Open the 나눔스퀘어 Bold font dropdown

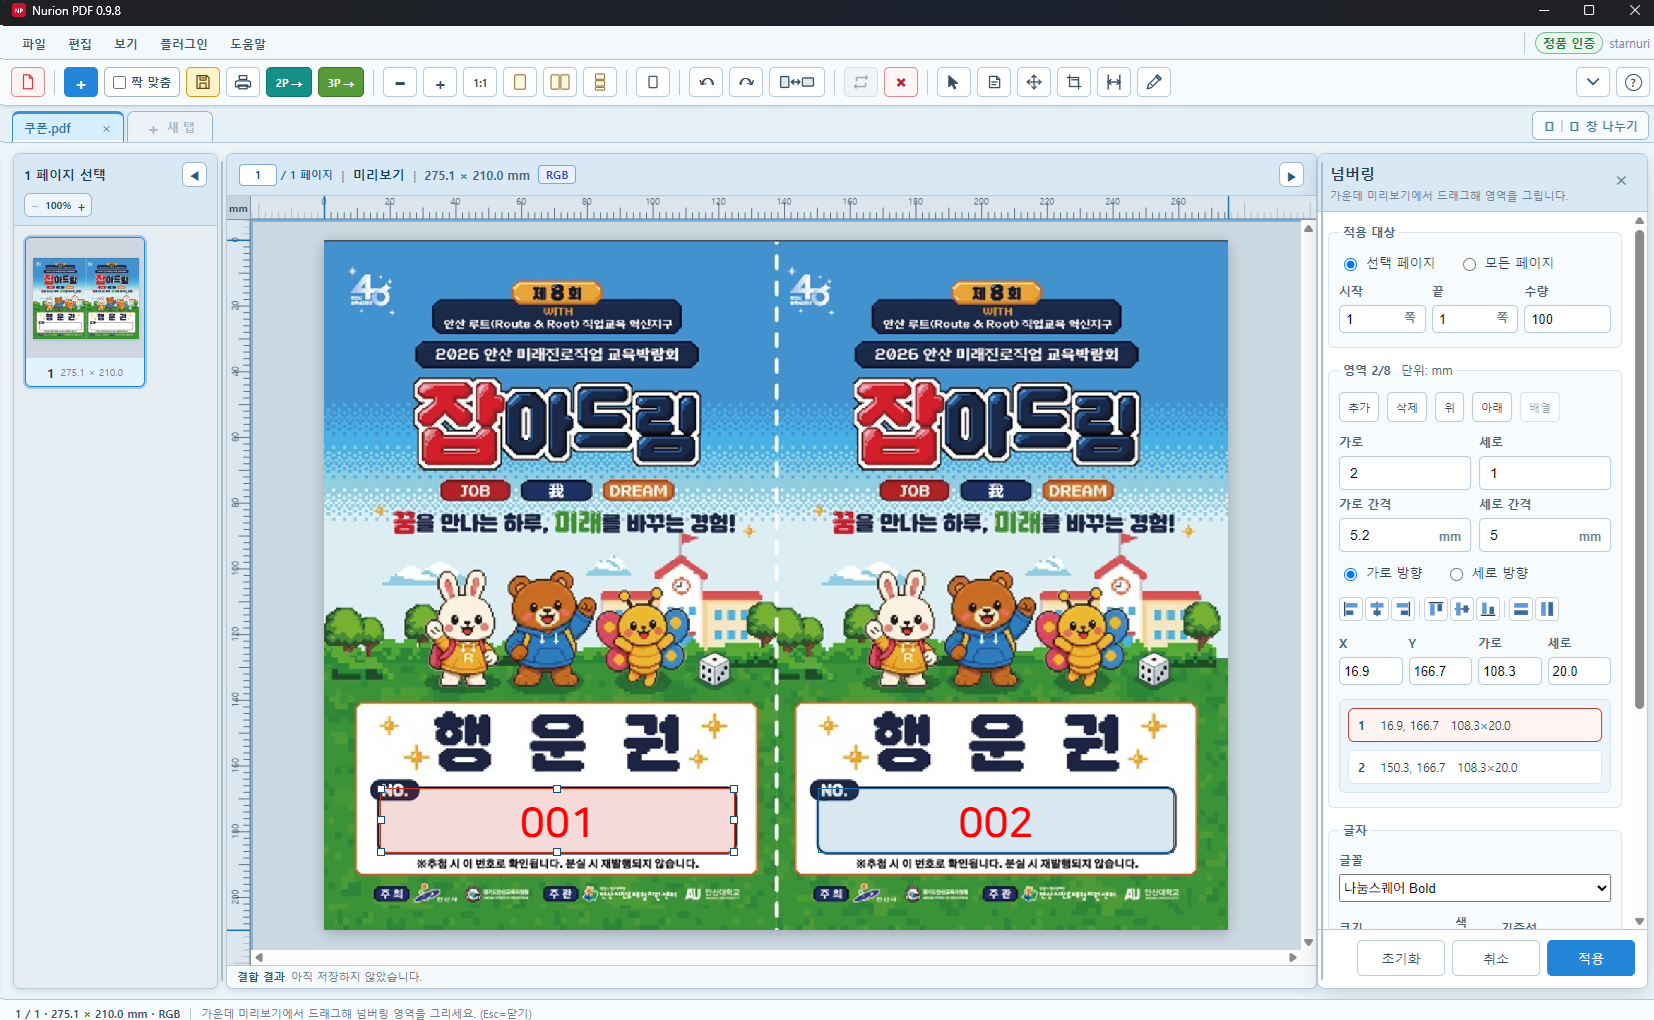tap(1475, 888)
